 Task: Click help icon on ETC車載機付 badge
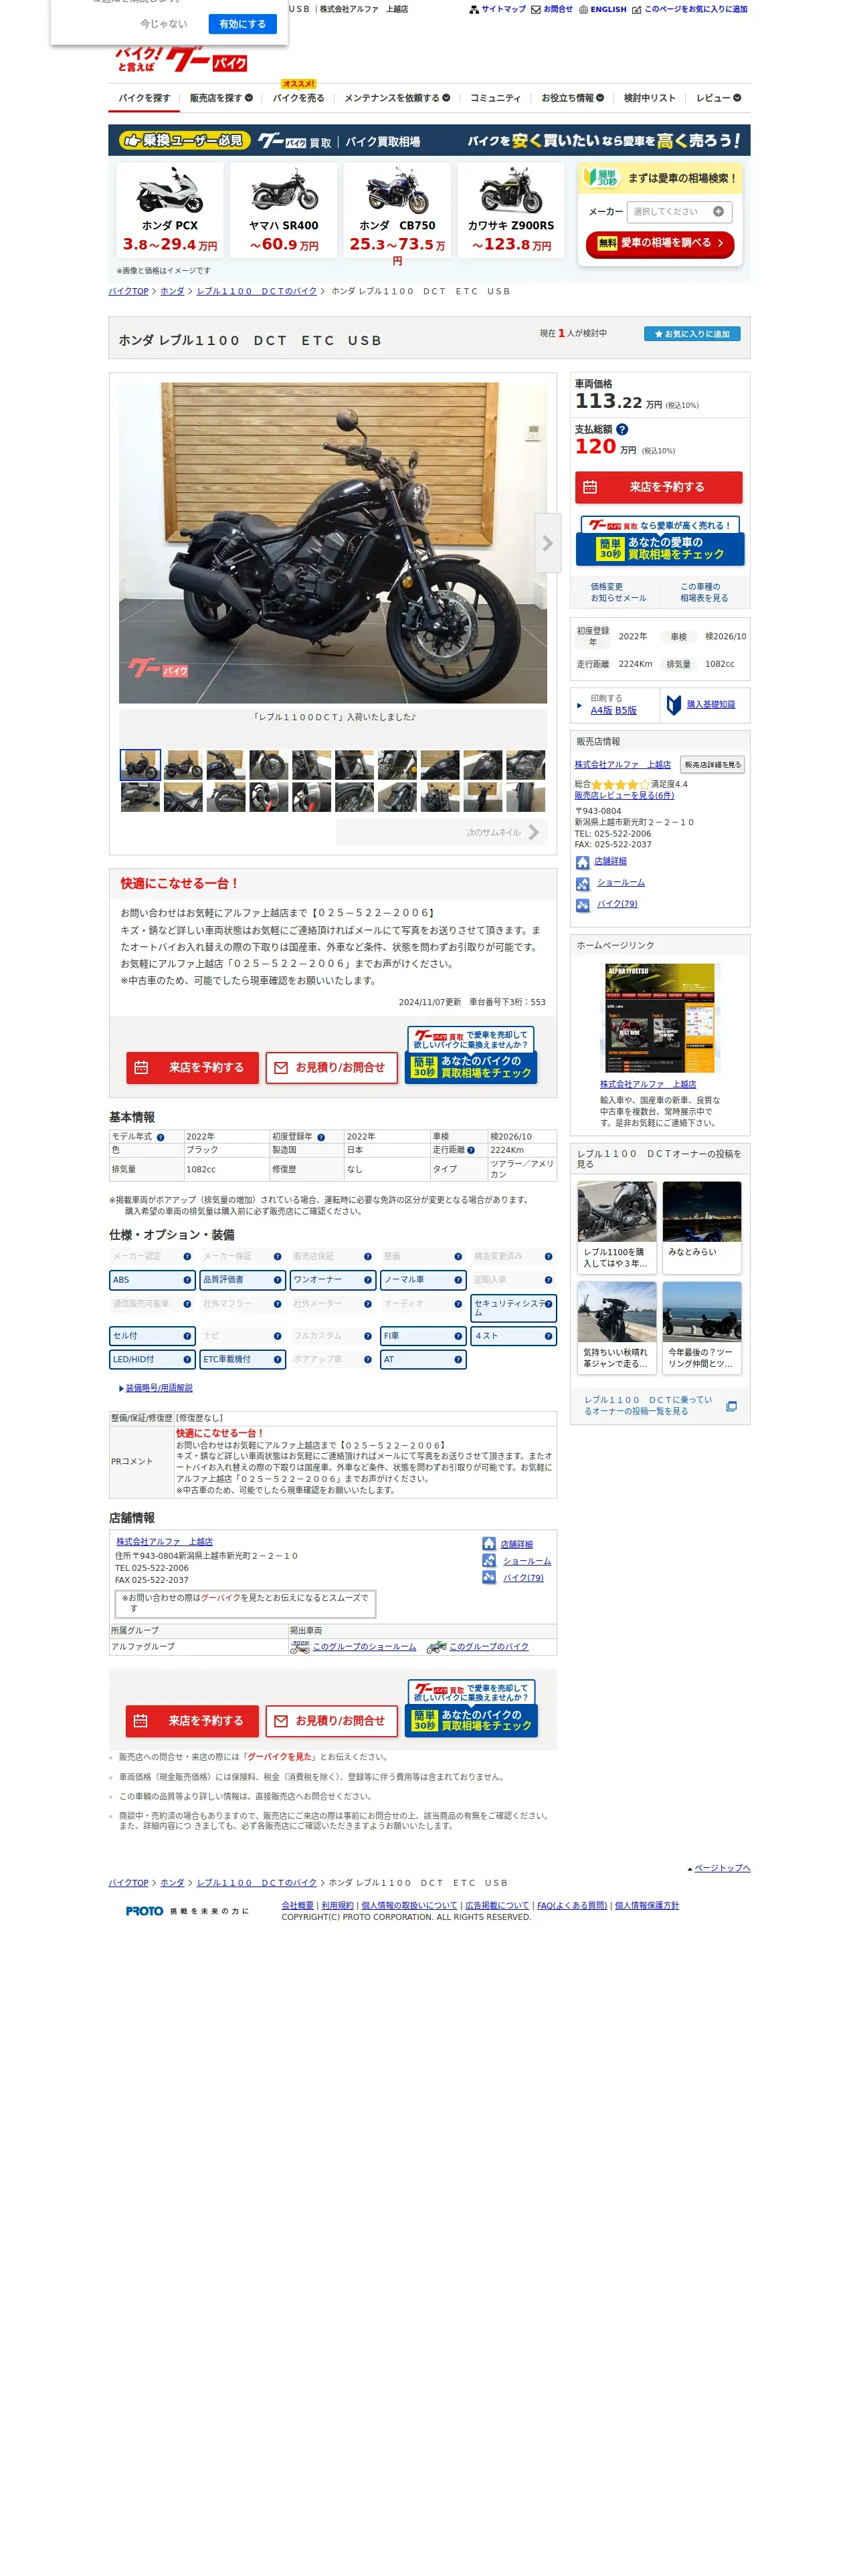[277, 1359]
